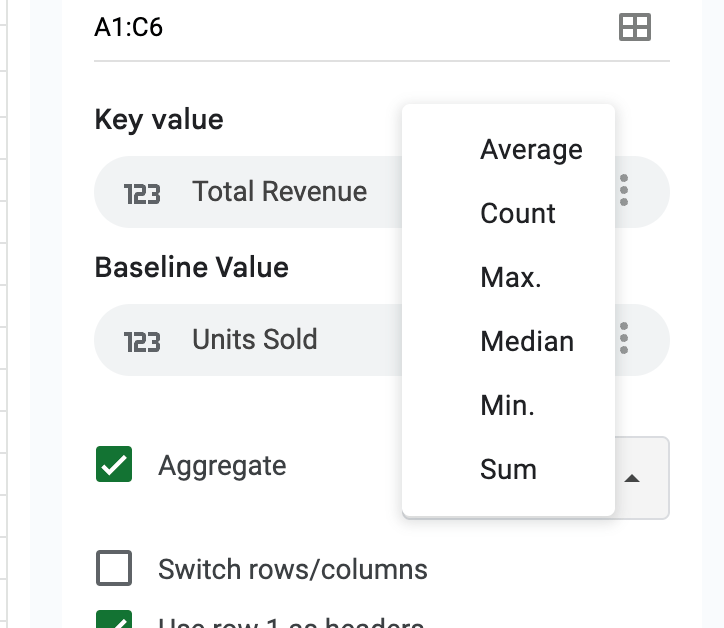The height and width of the screenshot is (628, 724).
Task: Click the 123 number icon beside Units Sold
Action: point(142,341)
